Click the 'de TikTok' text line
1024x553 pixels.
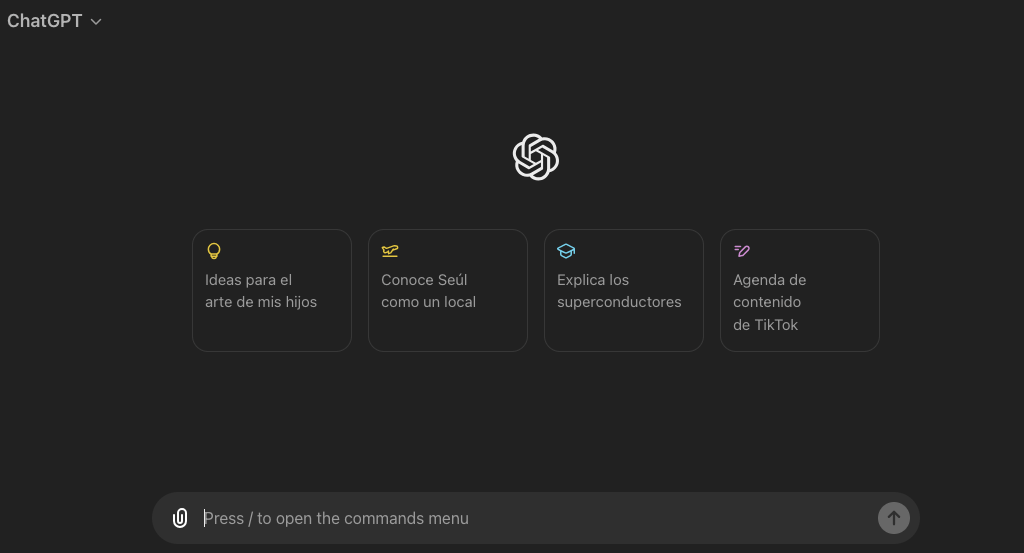(x=765, y=324)
